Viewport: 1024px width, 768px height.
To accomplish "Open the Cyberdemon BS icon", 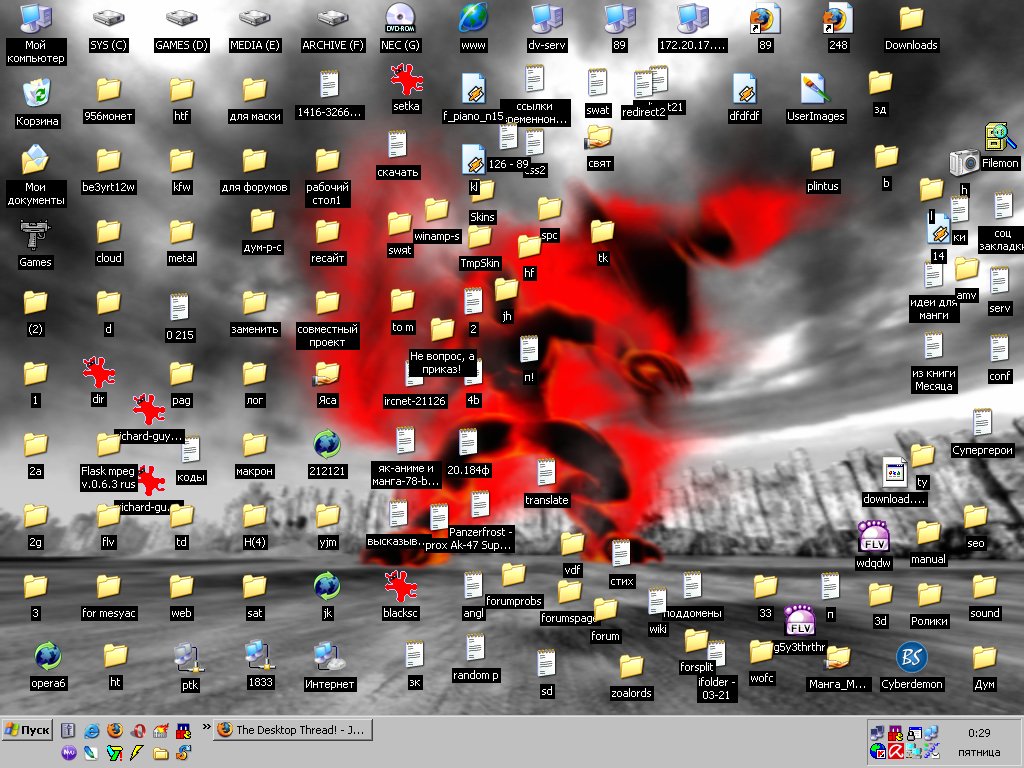I will (912, 666).
